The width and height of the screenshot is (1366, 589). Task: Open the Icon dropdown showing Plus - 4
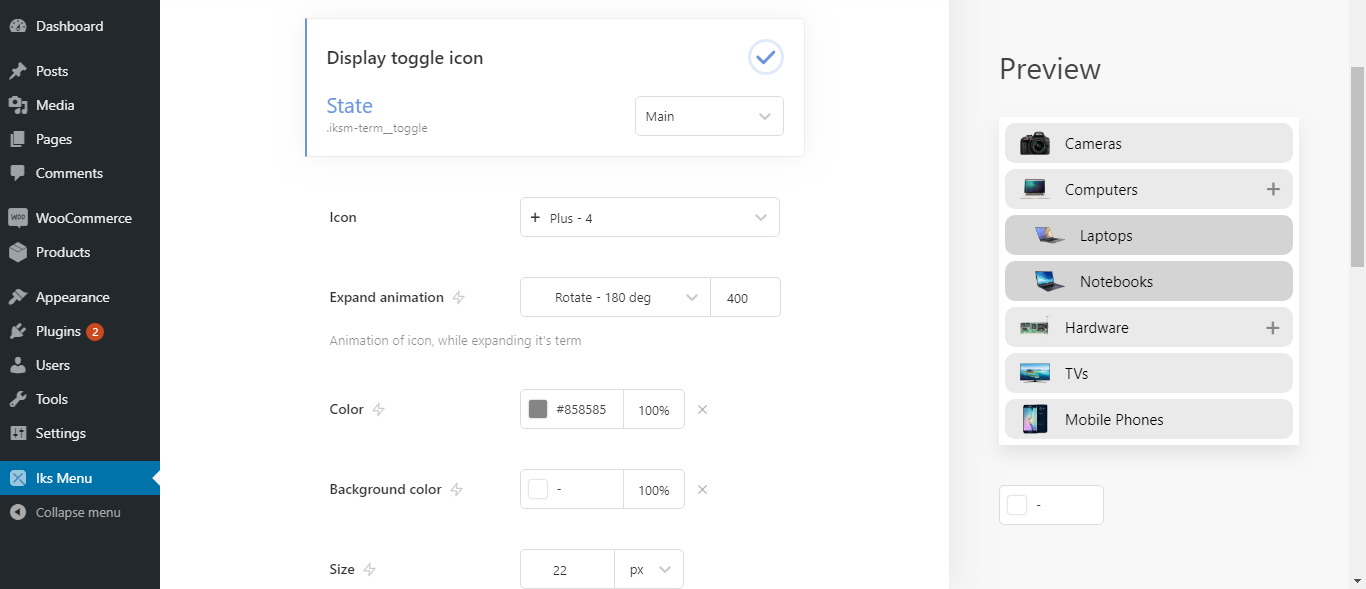pos(649,217)
